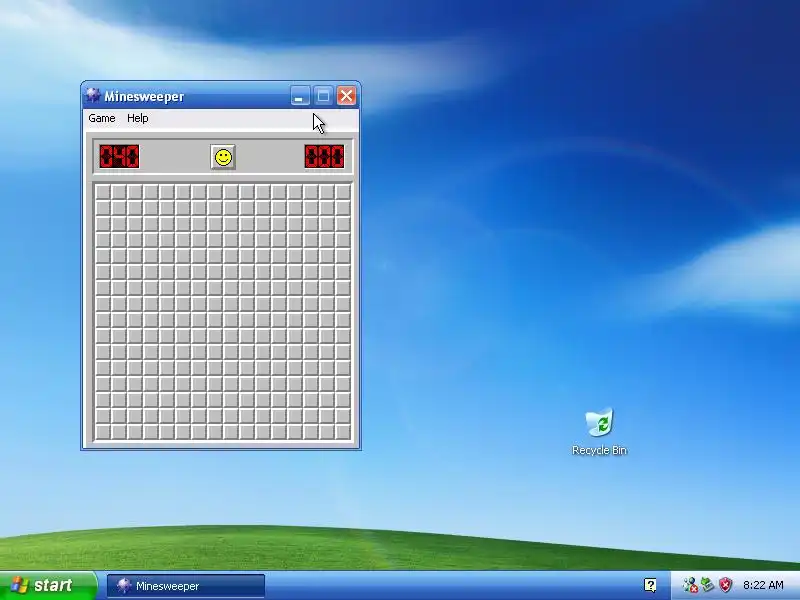Open the Game menu
Viewport: 800px width, 600px height.
[x=102, y=118]
